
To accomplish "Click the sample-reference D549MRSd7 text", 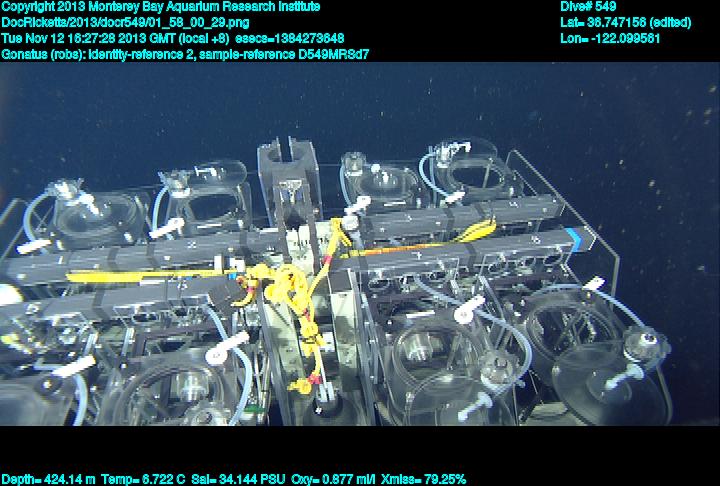I will (x=296, y=54).
